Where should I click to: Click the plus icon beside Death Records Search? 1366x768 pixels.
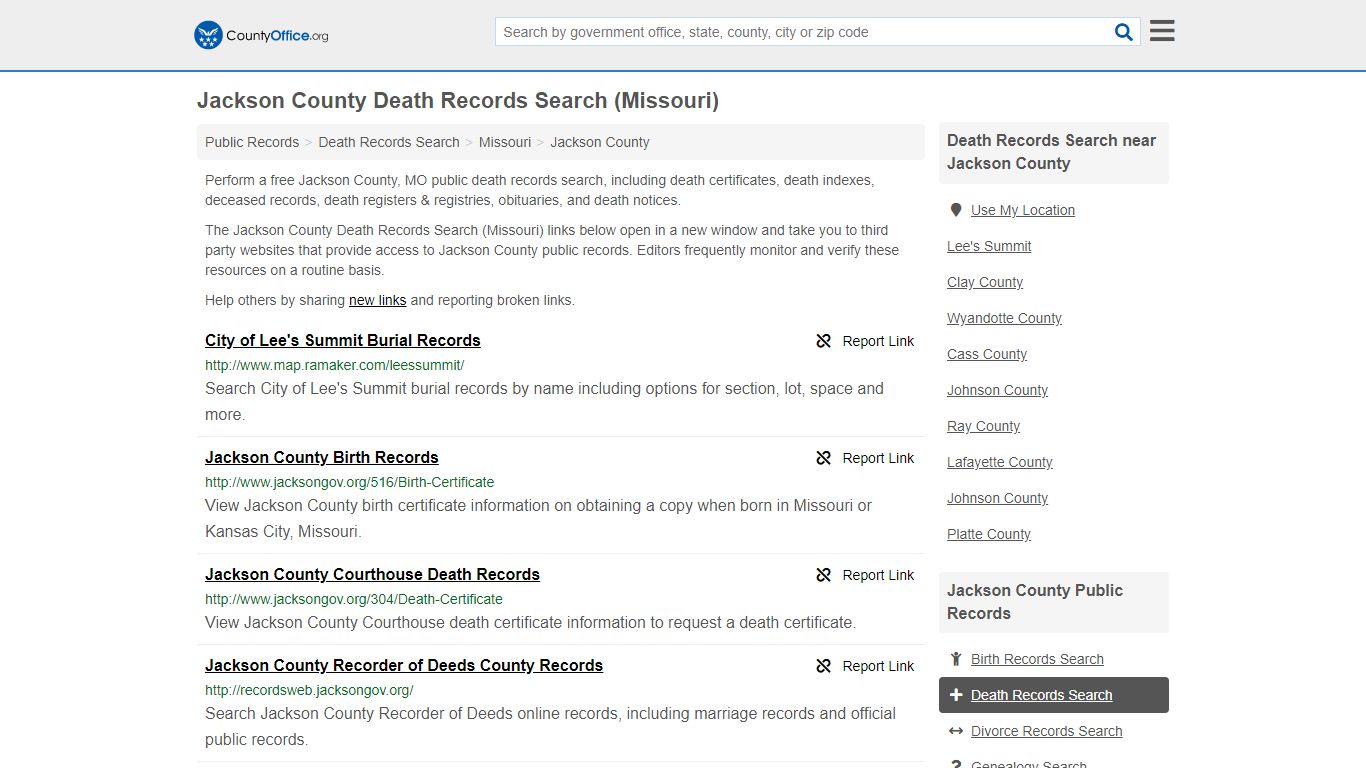pyautogui.click(x=956, y=695)
